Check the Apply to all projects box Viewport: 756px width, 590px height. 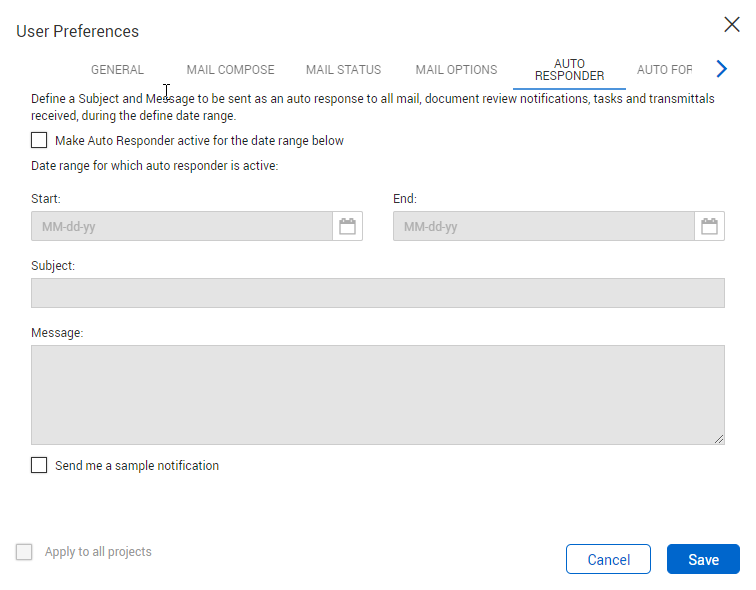24,552
